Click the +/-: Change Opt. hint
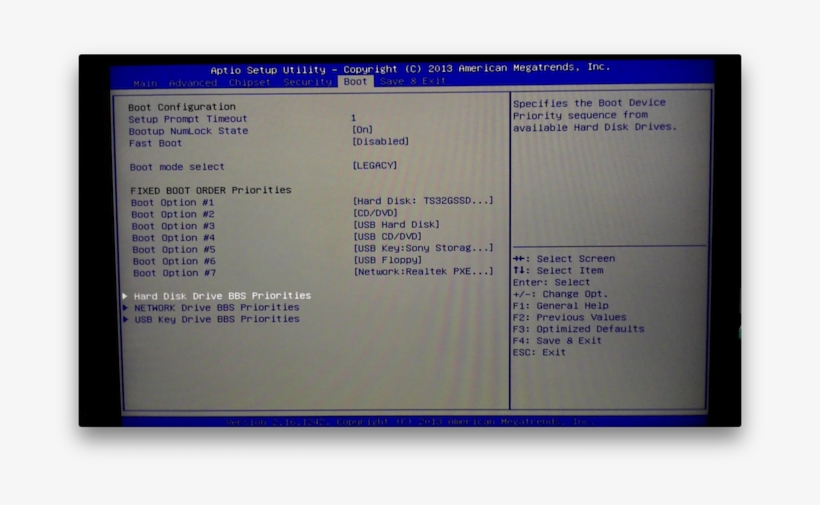Viewport: 820px width, 505px height. pos(561,294)
